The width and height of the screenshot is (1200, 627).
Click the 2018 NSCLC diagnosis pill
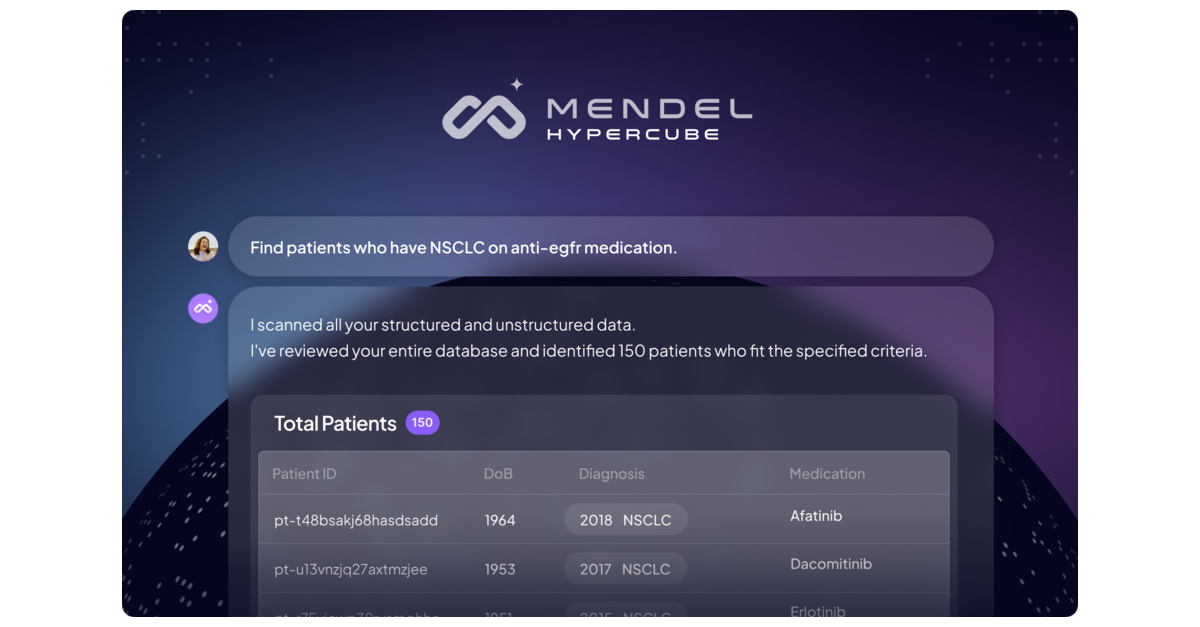click(x=625, y=519)
